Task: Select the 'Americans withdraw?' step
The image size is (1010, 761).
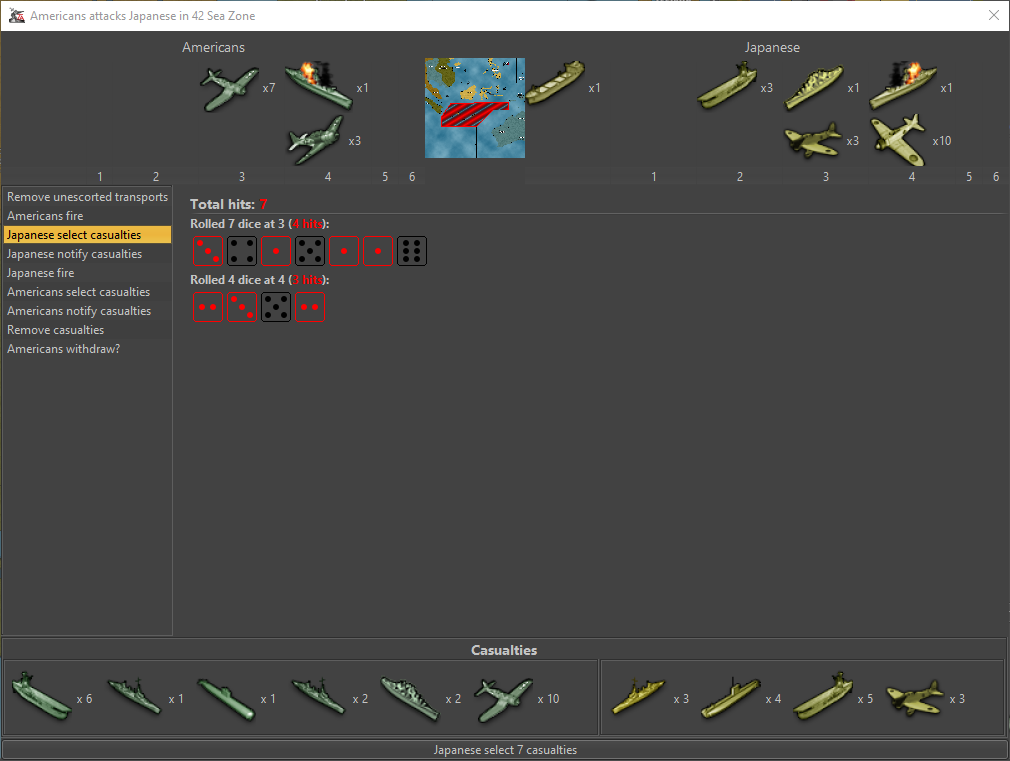Action: pos(88,349)
